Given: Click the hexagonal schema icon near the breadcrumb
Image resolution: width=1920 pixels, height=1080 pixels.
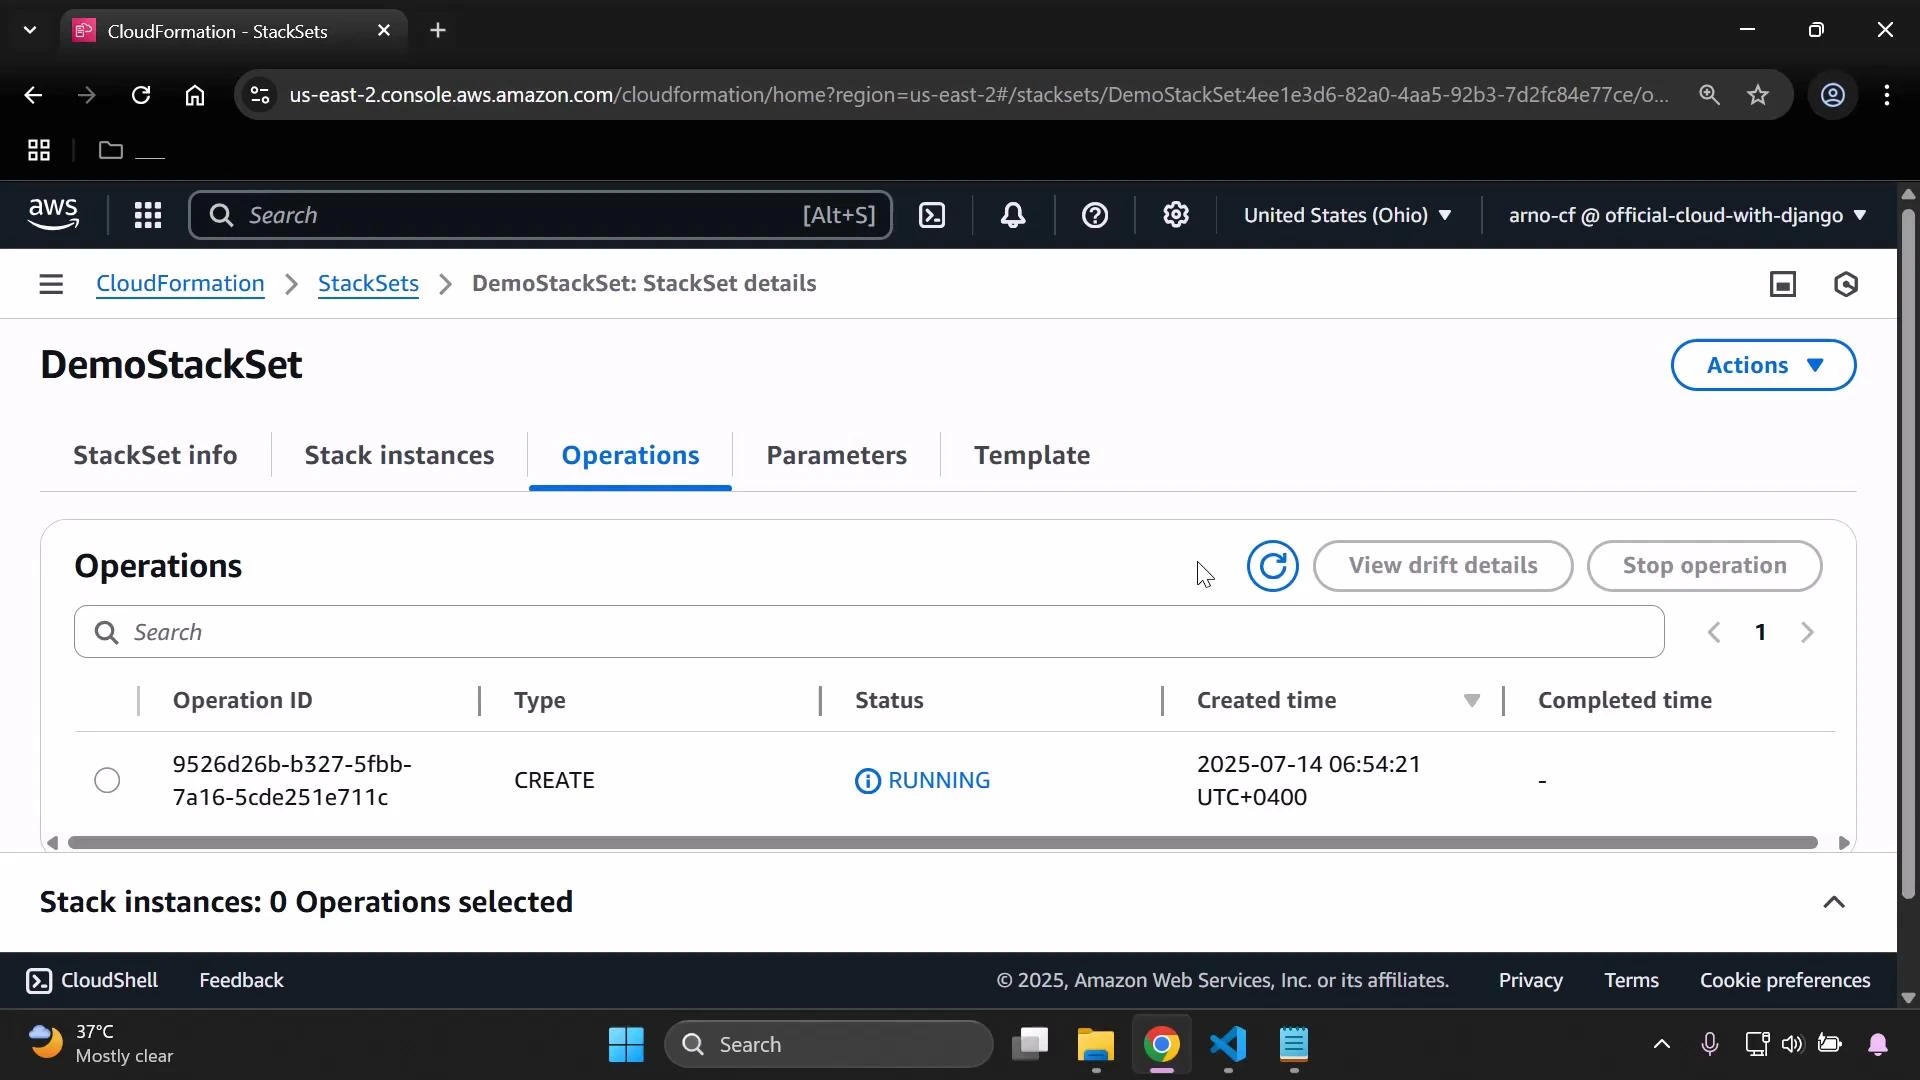Looking at the screenshot, I should [1847, 284].
